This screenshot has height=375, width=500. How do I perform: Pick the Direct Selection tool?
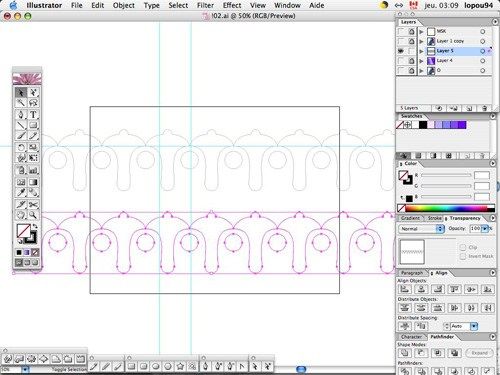33,92
